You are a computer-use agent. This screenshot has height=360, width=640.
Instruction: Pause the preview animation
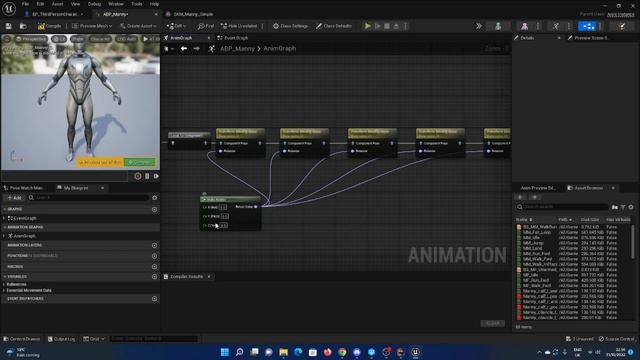147,176
